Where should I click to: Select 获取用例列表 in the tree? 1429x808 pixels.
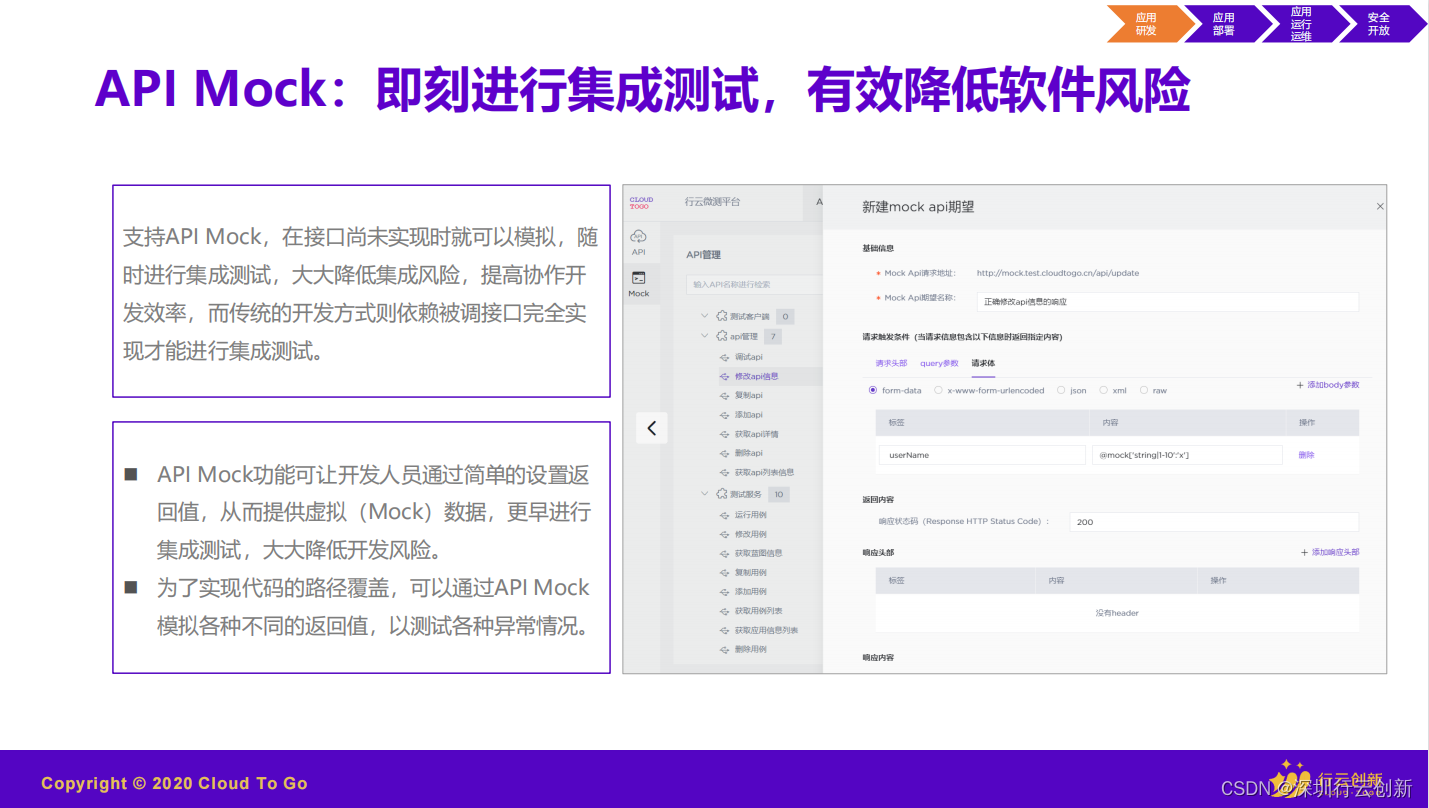coord(758,611)
